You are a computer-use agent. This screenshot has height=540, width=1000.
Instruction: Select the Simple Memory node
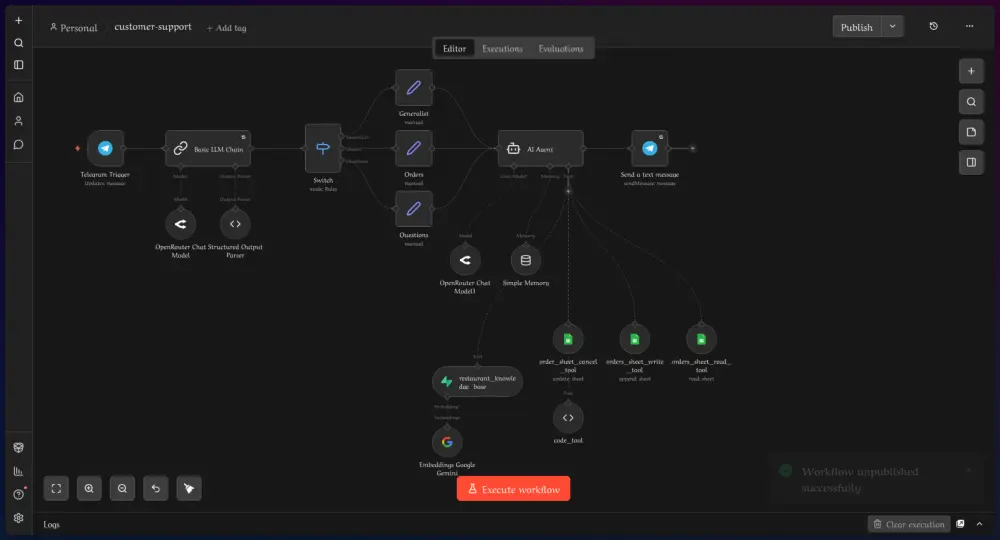coord(526,260)
